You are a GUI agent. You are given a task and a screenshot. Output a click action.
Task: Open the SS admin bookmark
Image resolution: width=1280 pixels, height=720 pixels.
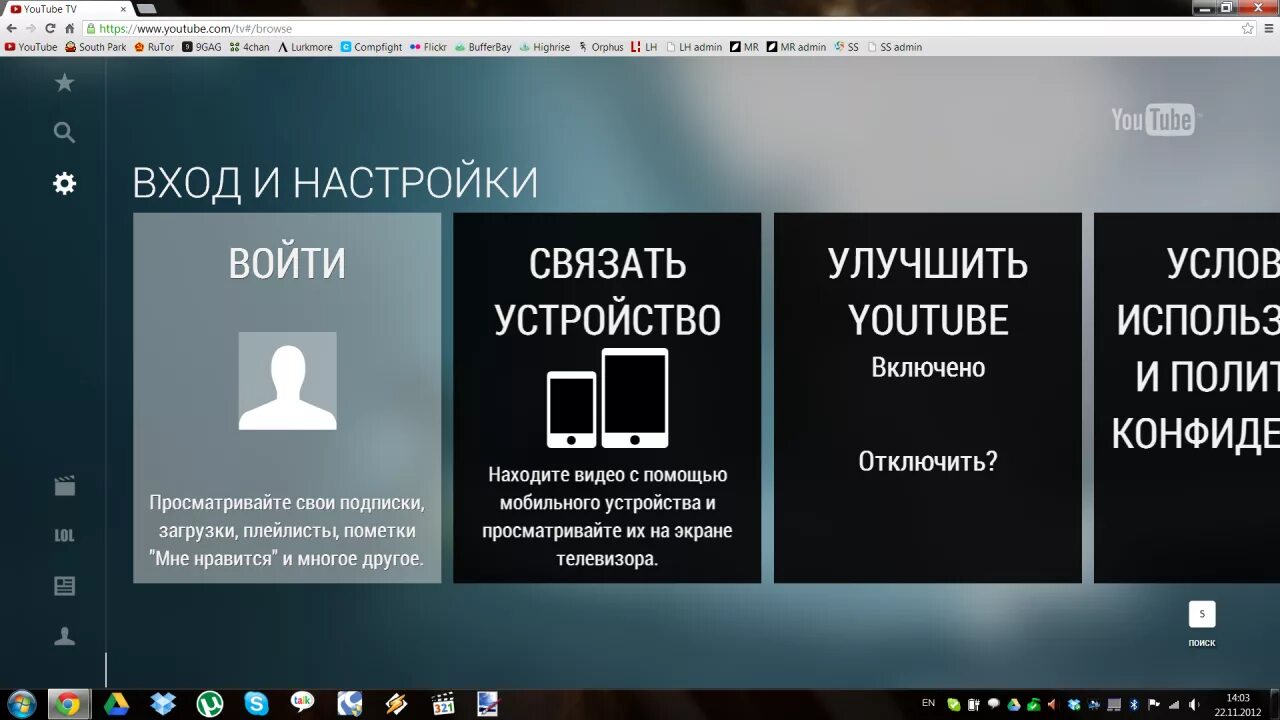coord(895,47)
